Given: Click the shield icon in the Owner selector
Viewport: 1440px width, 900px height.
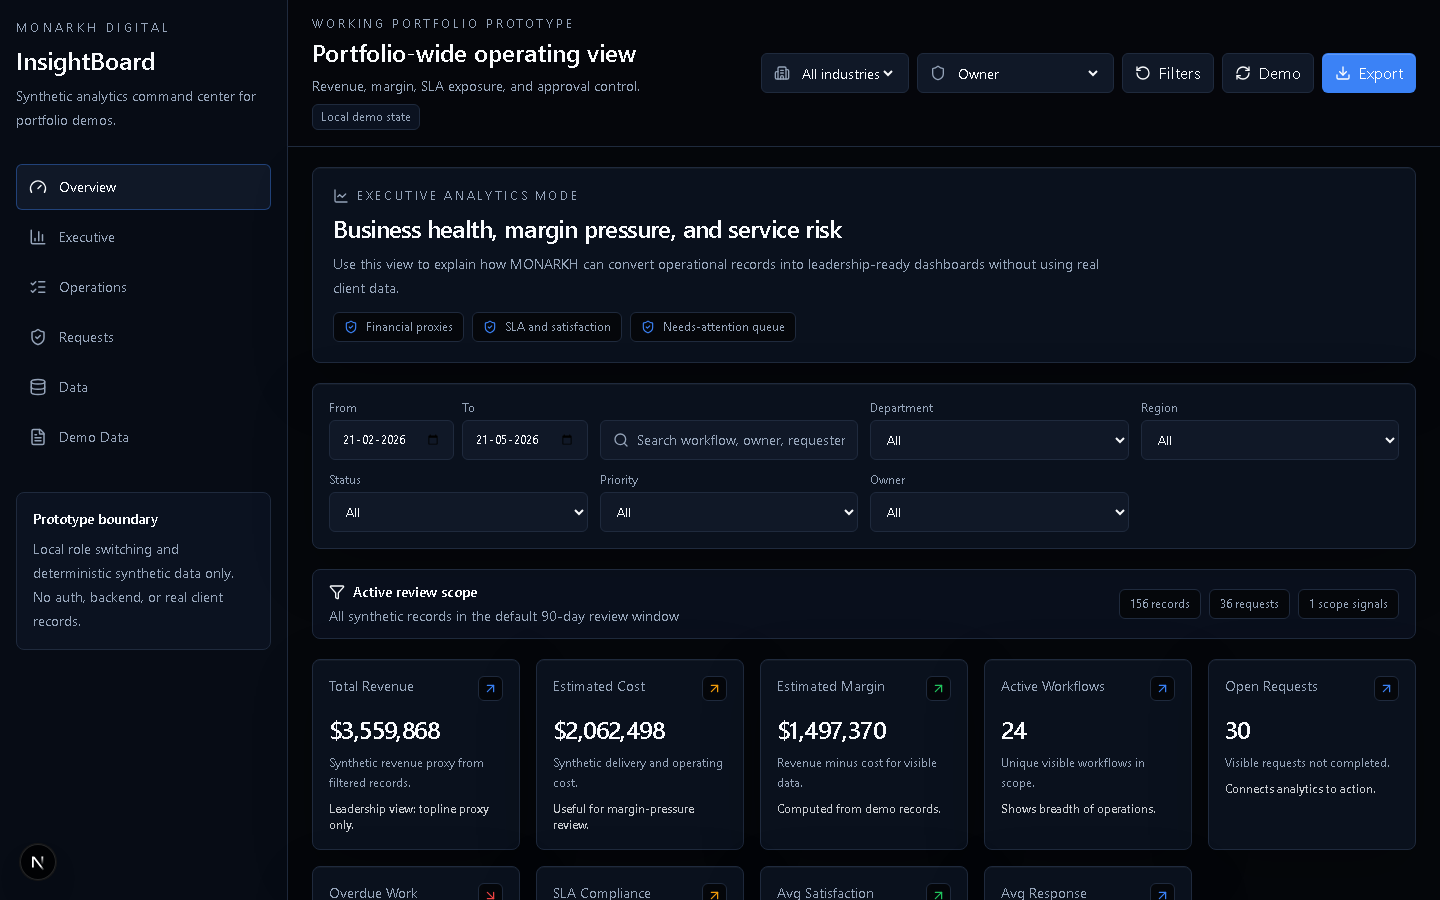Looking at the screenshot, I should point(938,73).
